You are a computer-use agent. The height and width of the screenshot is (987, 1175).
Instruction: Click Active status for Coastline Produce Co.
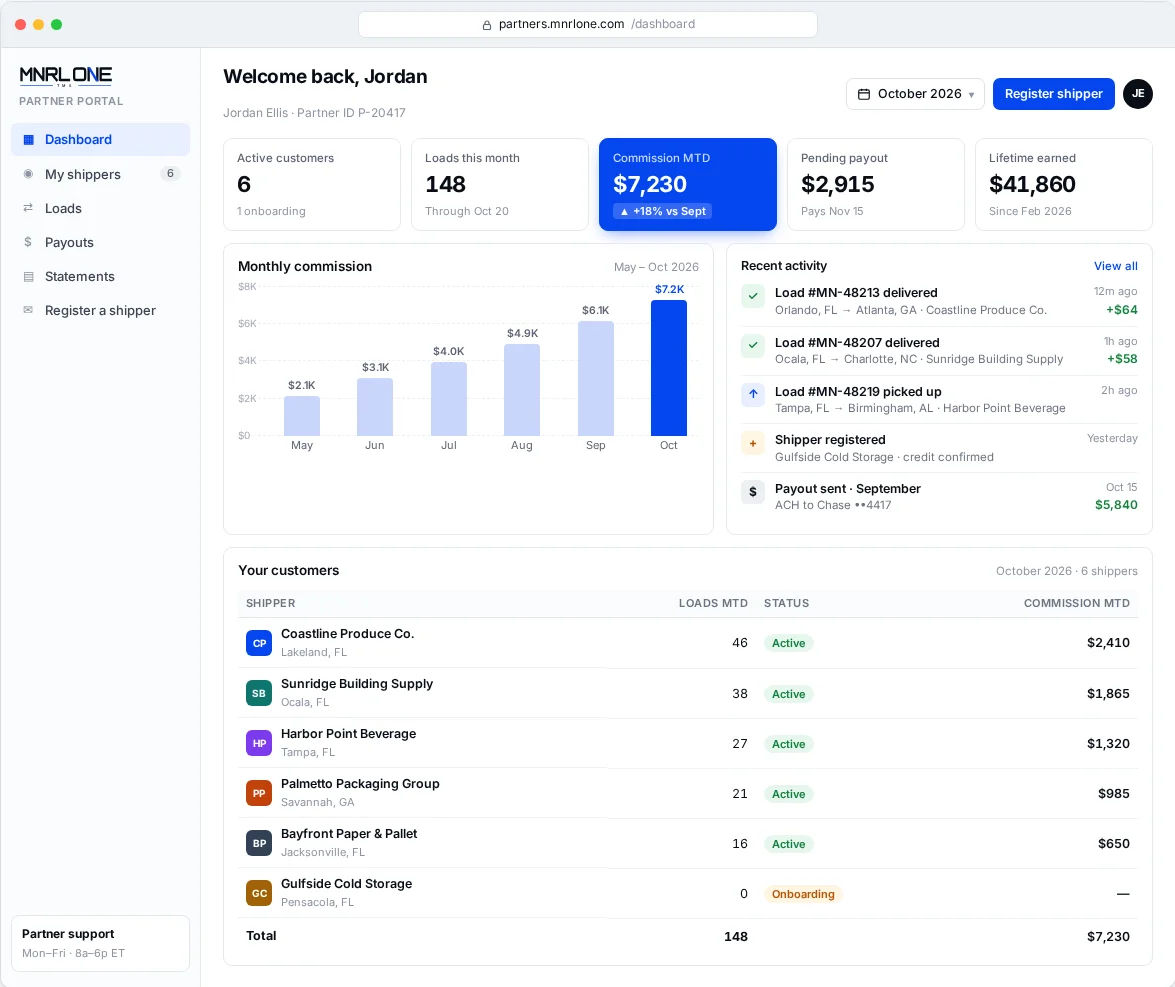click(x=788, y=643)
